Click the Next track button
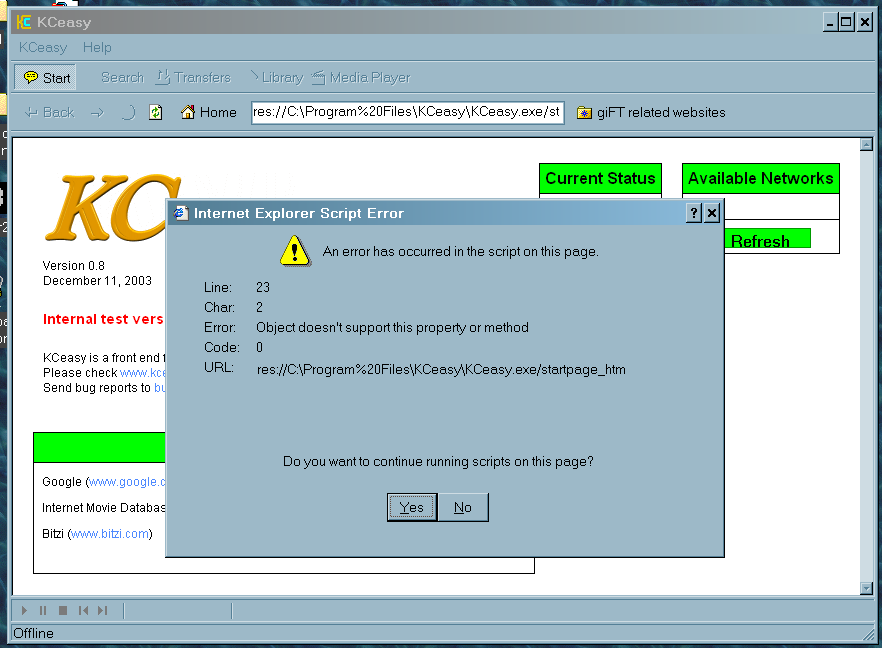Viewport: 882px width, 648px height. (102, 610)
